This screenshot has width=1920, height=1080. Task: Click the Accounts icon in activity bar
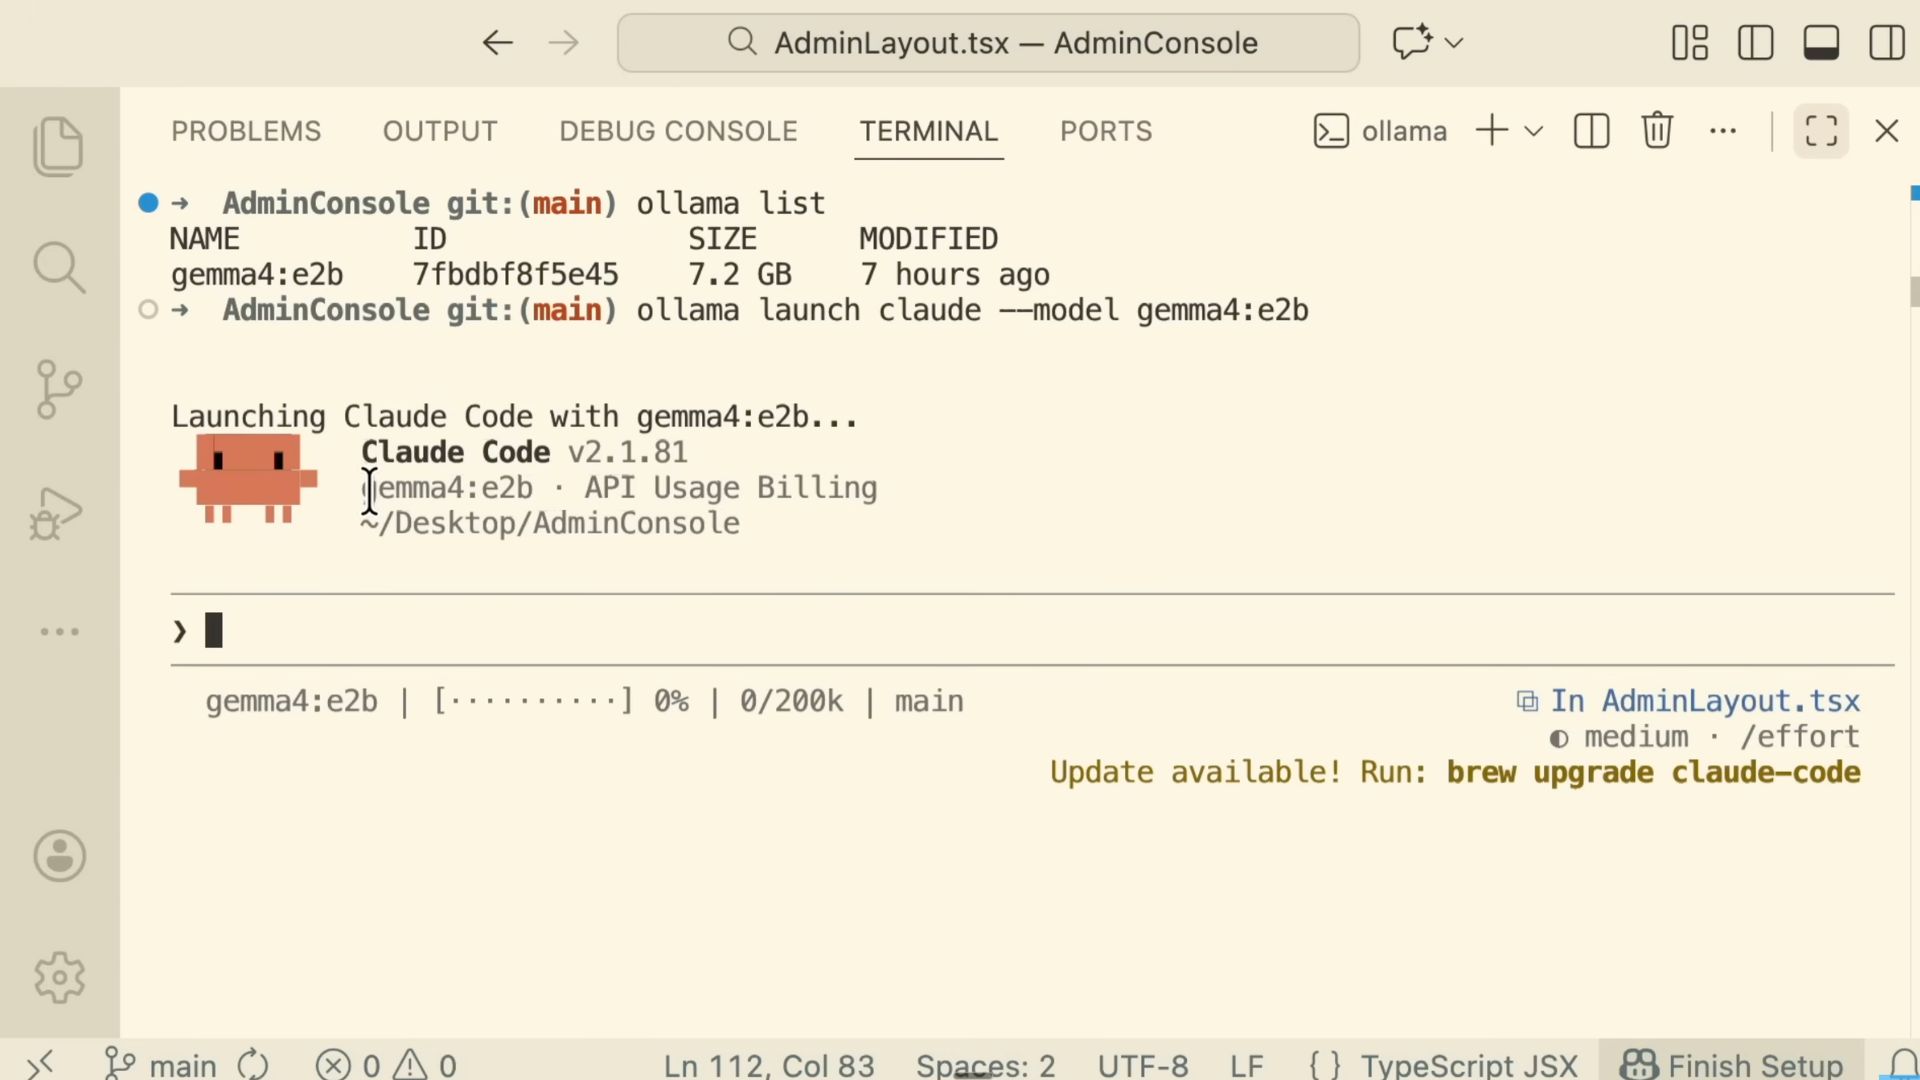pyautogui.click(x=59, y=856)
